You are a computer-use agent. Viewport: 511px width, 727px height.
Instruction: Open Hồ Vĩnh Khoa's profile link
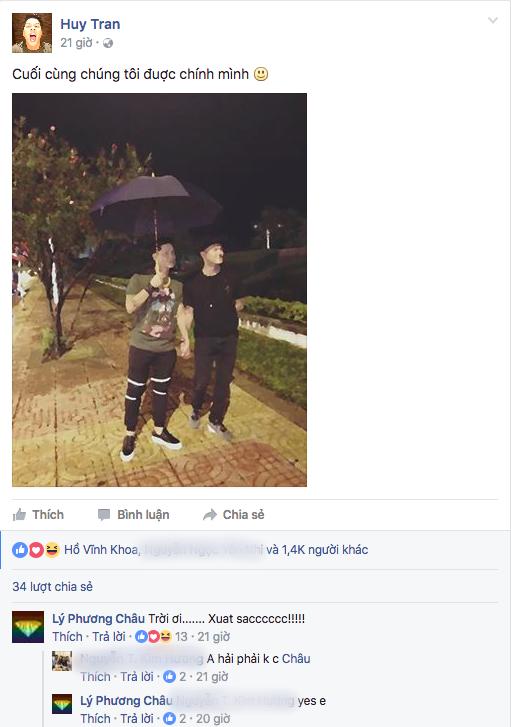point(101,550)
